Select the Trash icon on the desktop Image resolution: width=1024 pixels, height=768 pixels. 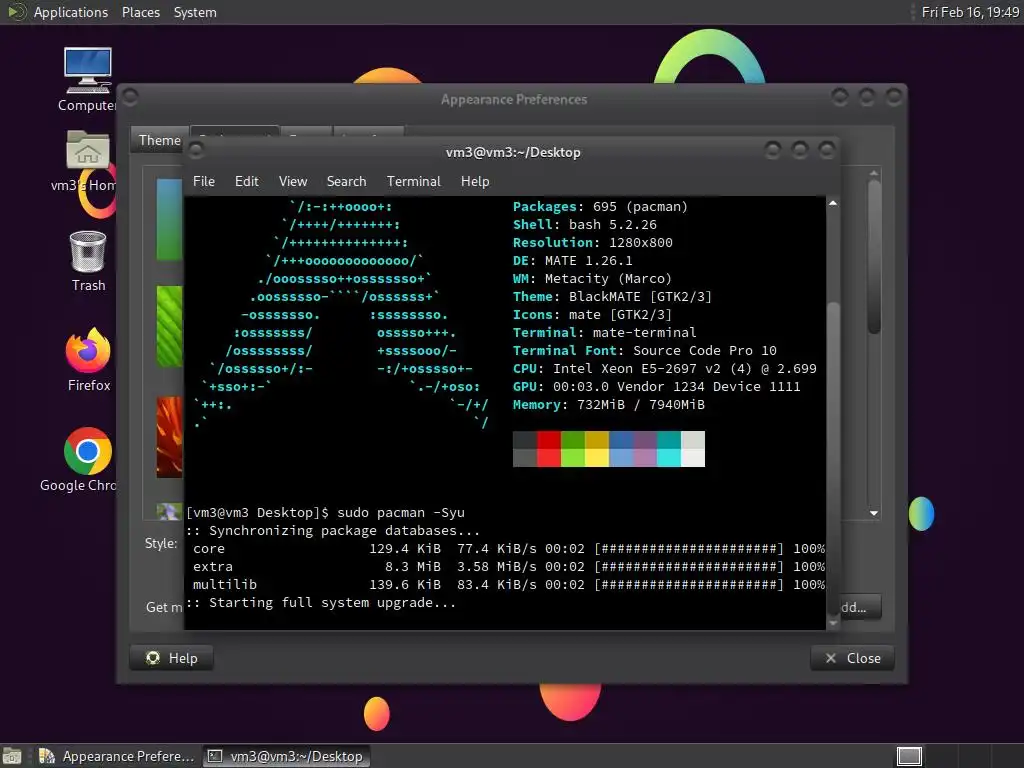pos(88,261)
